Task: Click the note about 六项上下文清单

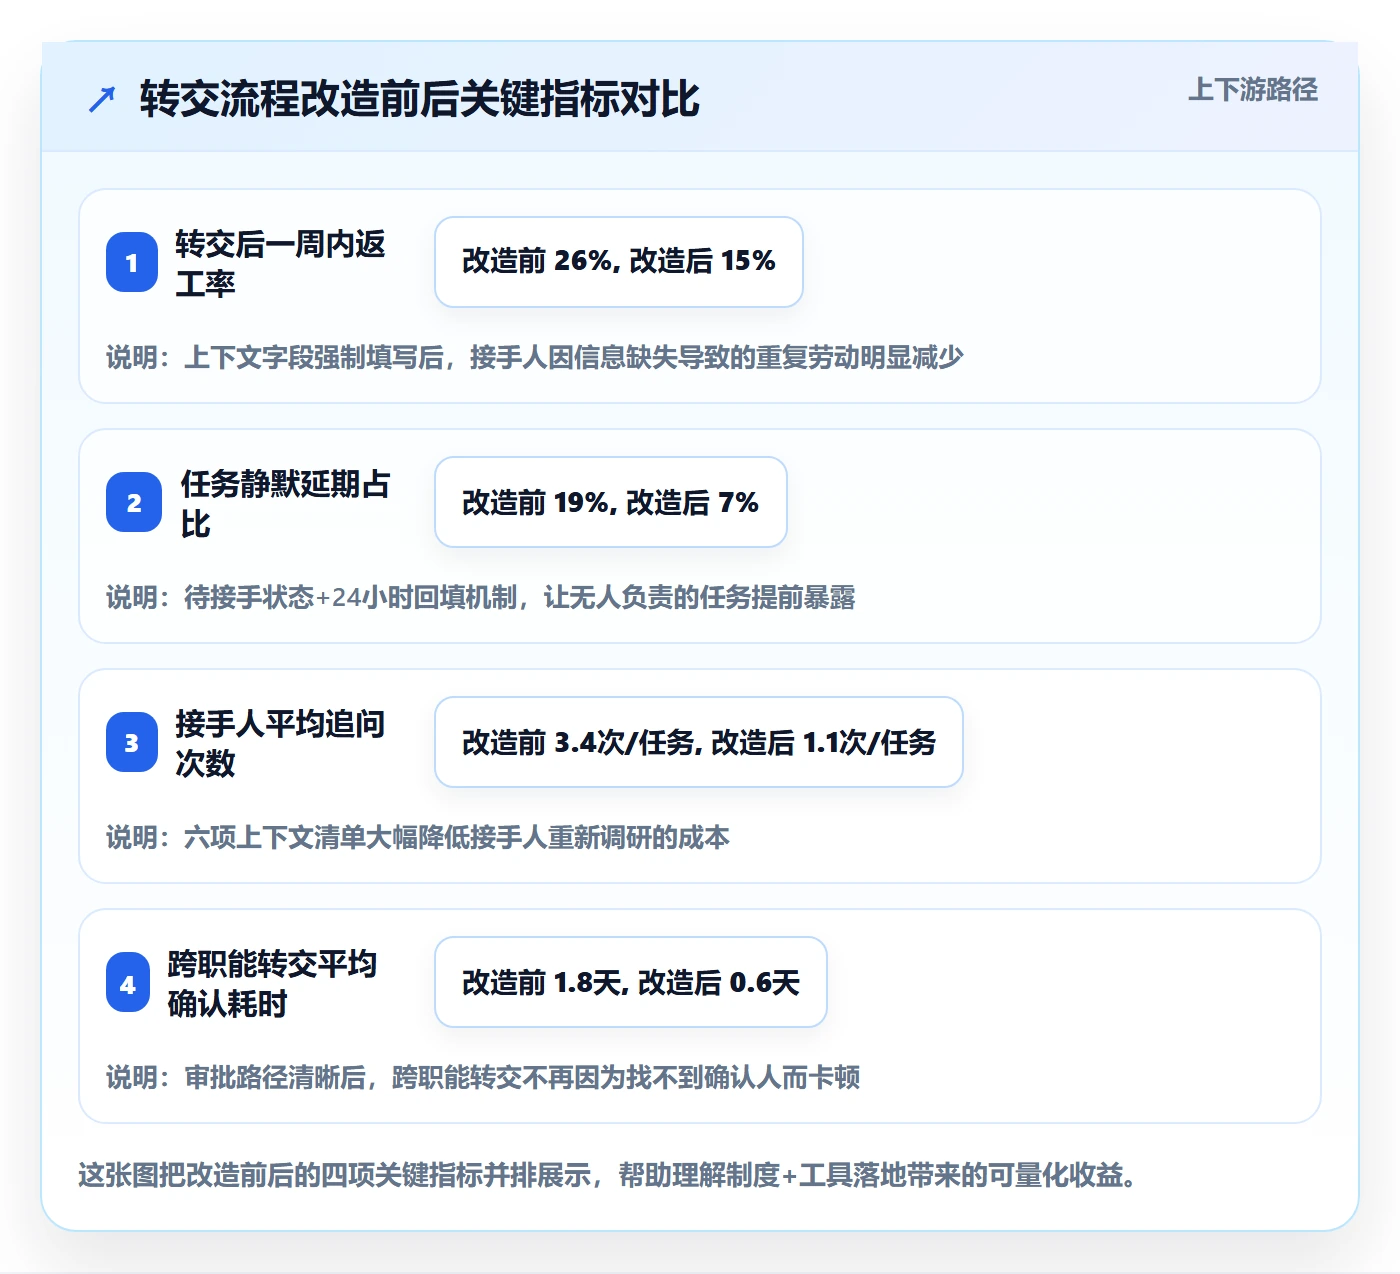Action: pyautogui.click(x=418, y=837)
